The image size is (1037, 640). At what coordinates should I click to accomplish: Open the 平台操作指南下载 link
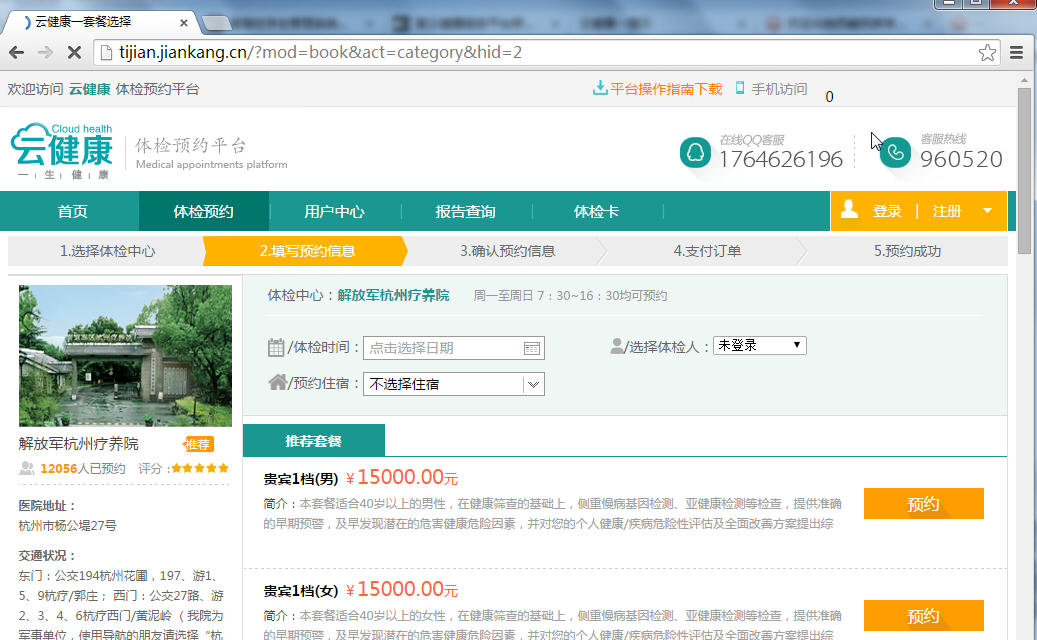[x=665, y=89]
